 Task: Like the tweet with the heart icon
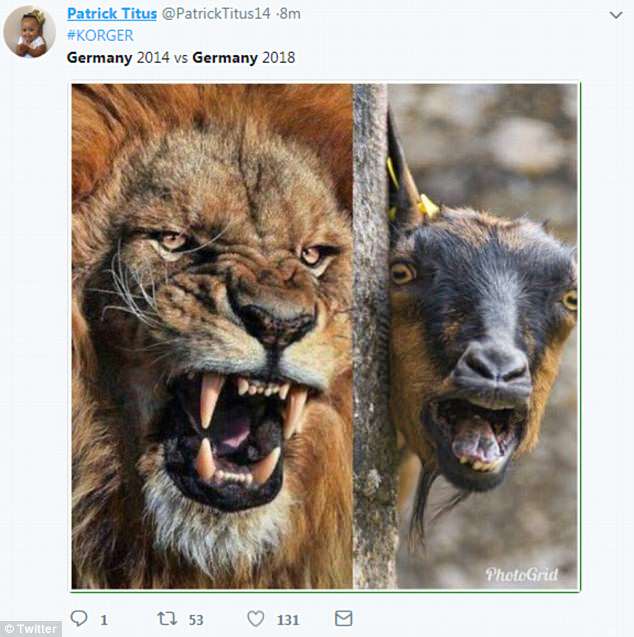tap(256, 619)
